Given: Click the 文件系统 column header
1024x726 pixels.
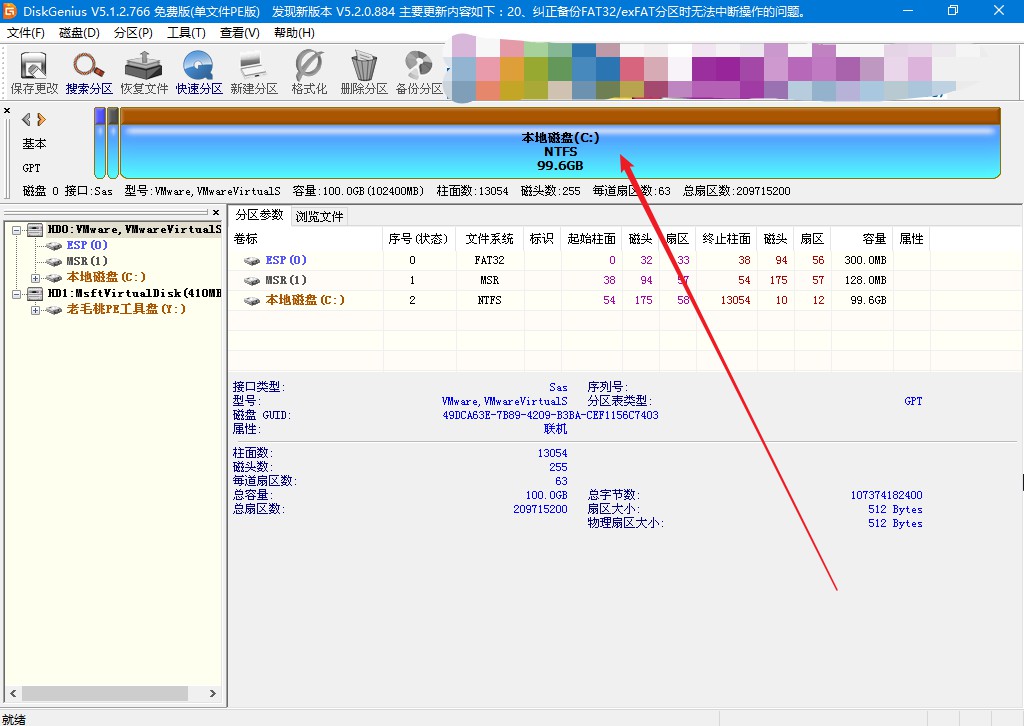Looking at the screenshot, I should 490,239.
